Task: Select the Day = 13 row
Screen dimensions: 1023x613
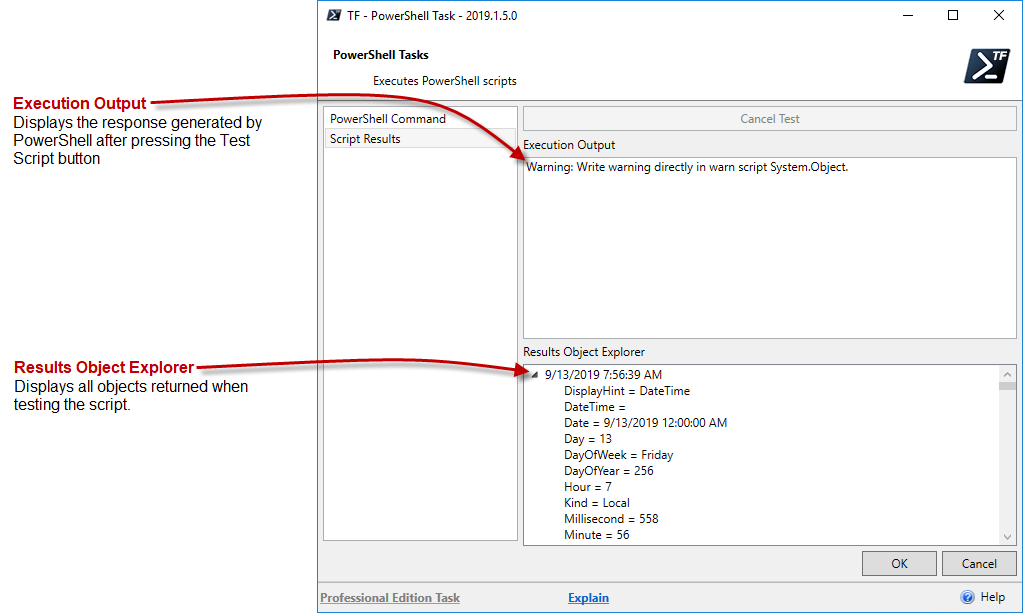Action: pos(588,439)
